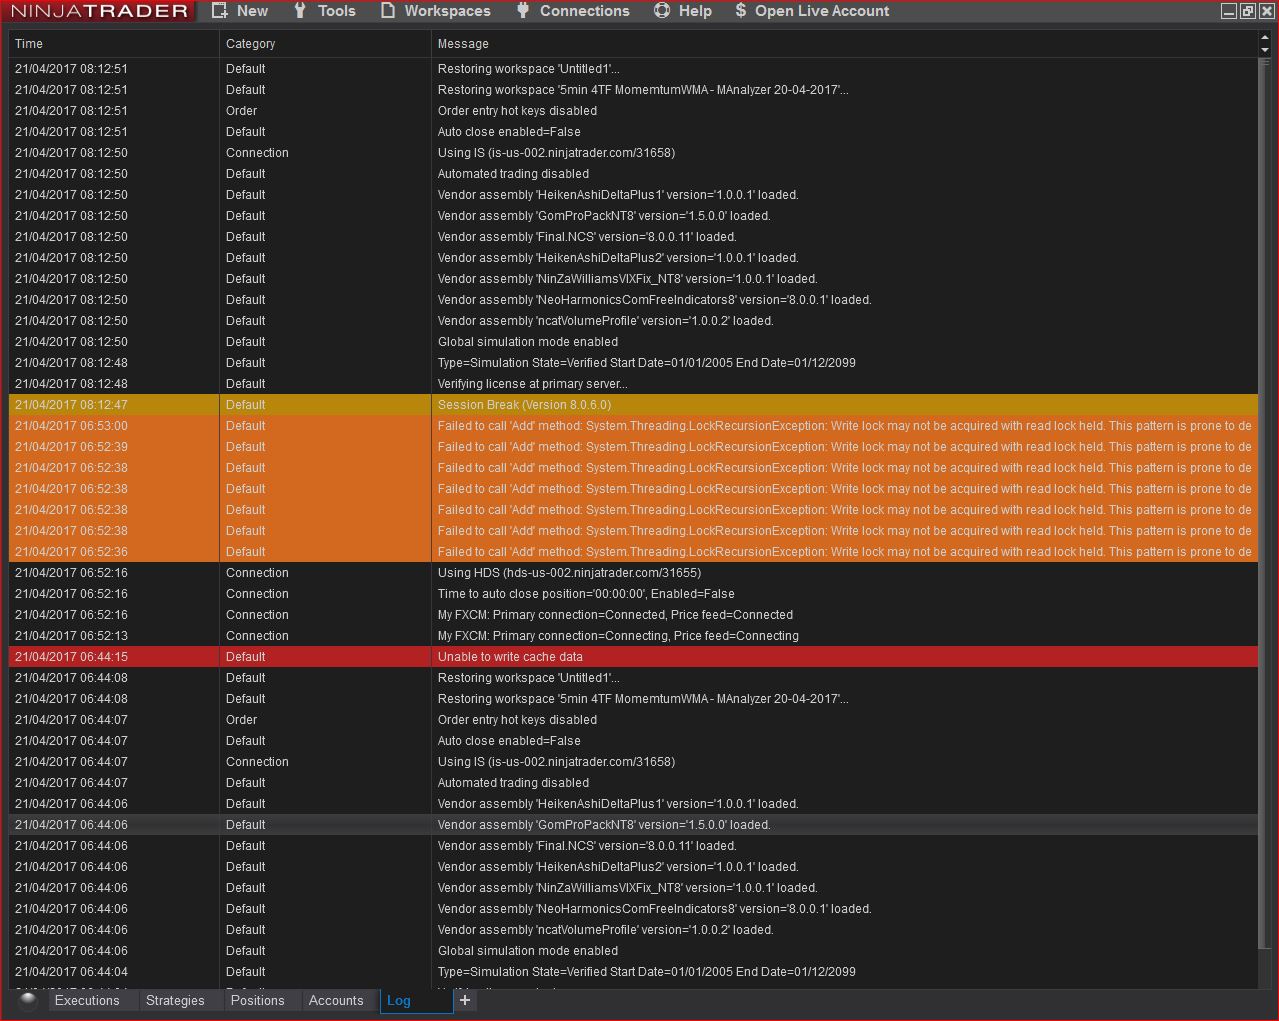The image size is (1279, 1021).
Task: Open the Workspaces menu
Action: click(x=435, y=11)
